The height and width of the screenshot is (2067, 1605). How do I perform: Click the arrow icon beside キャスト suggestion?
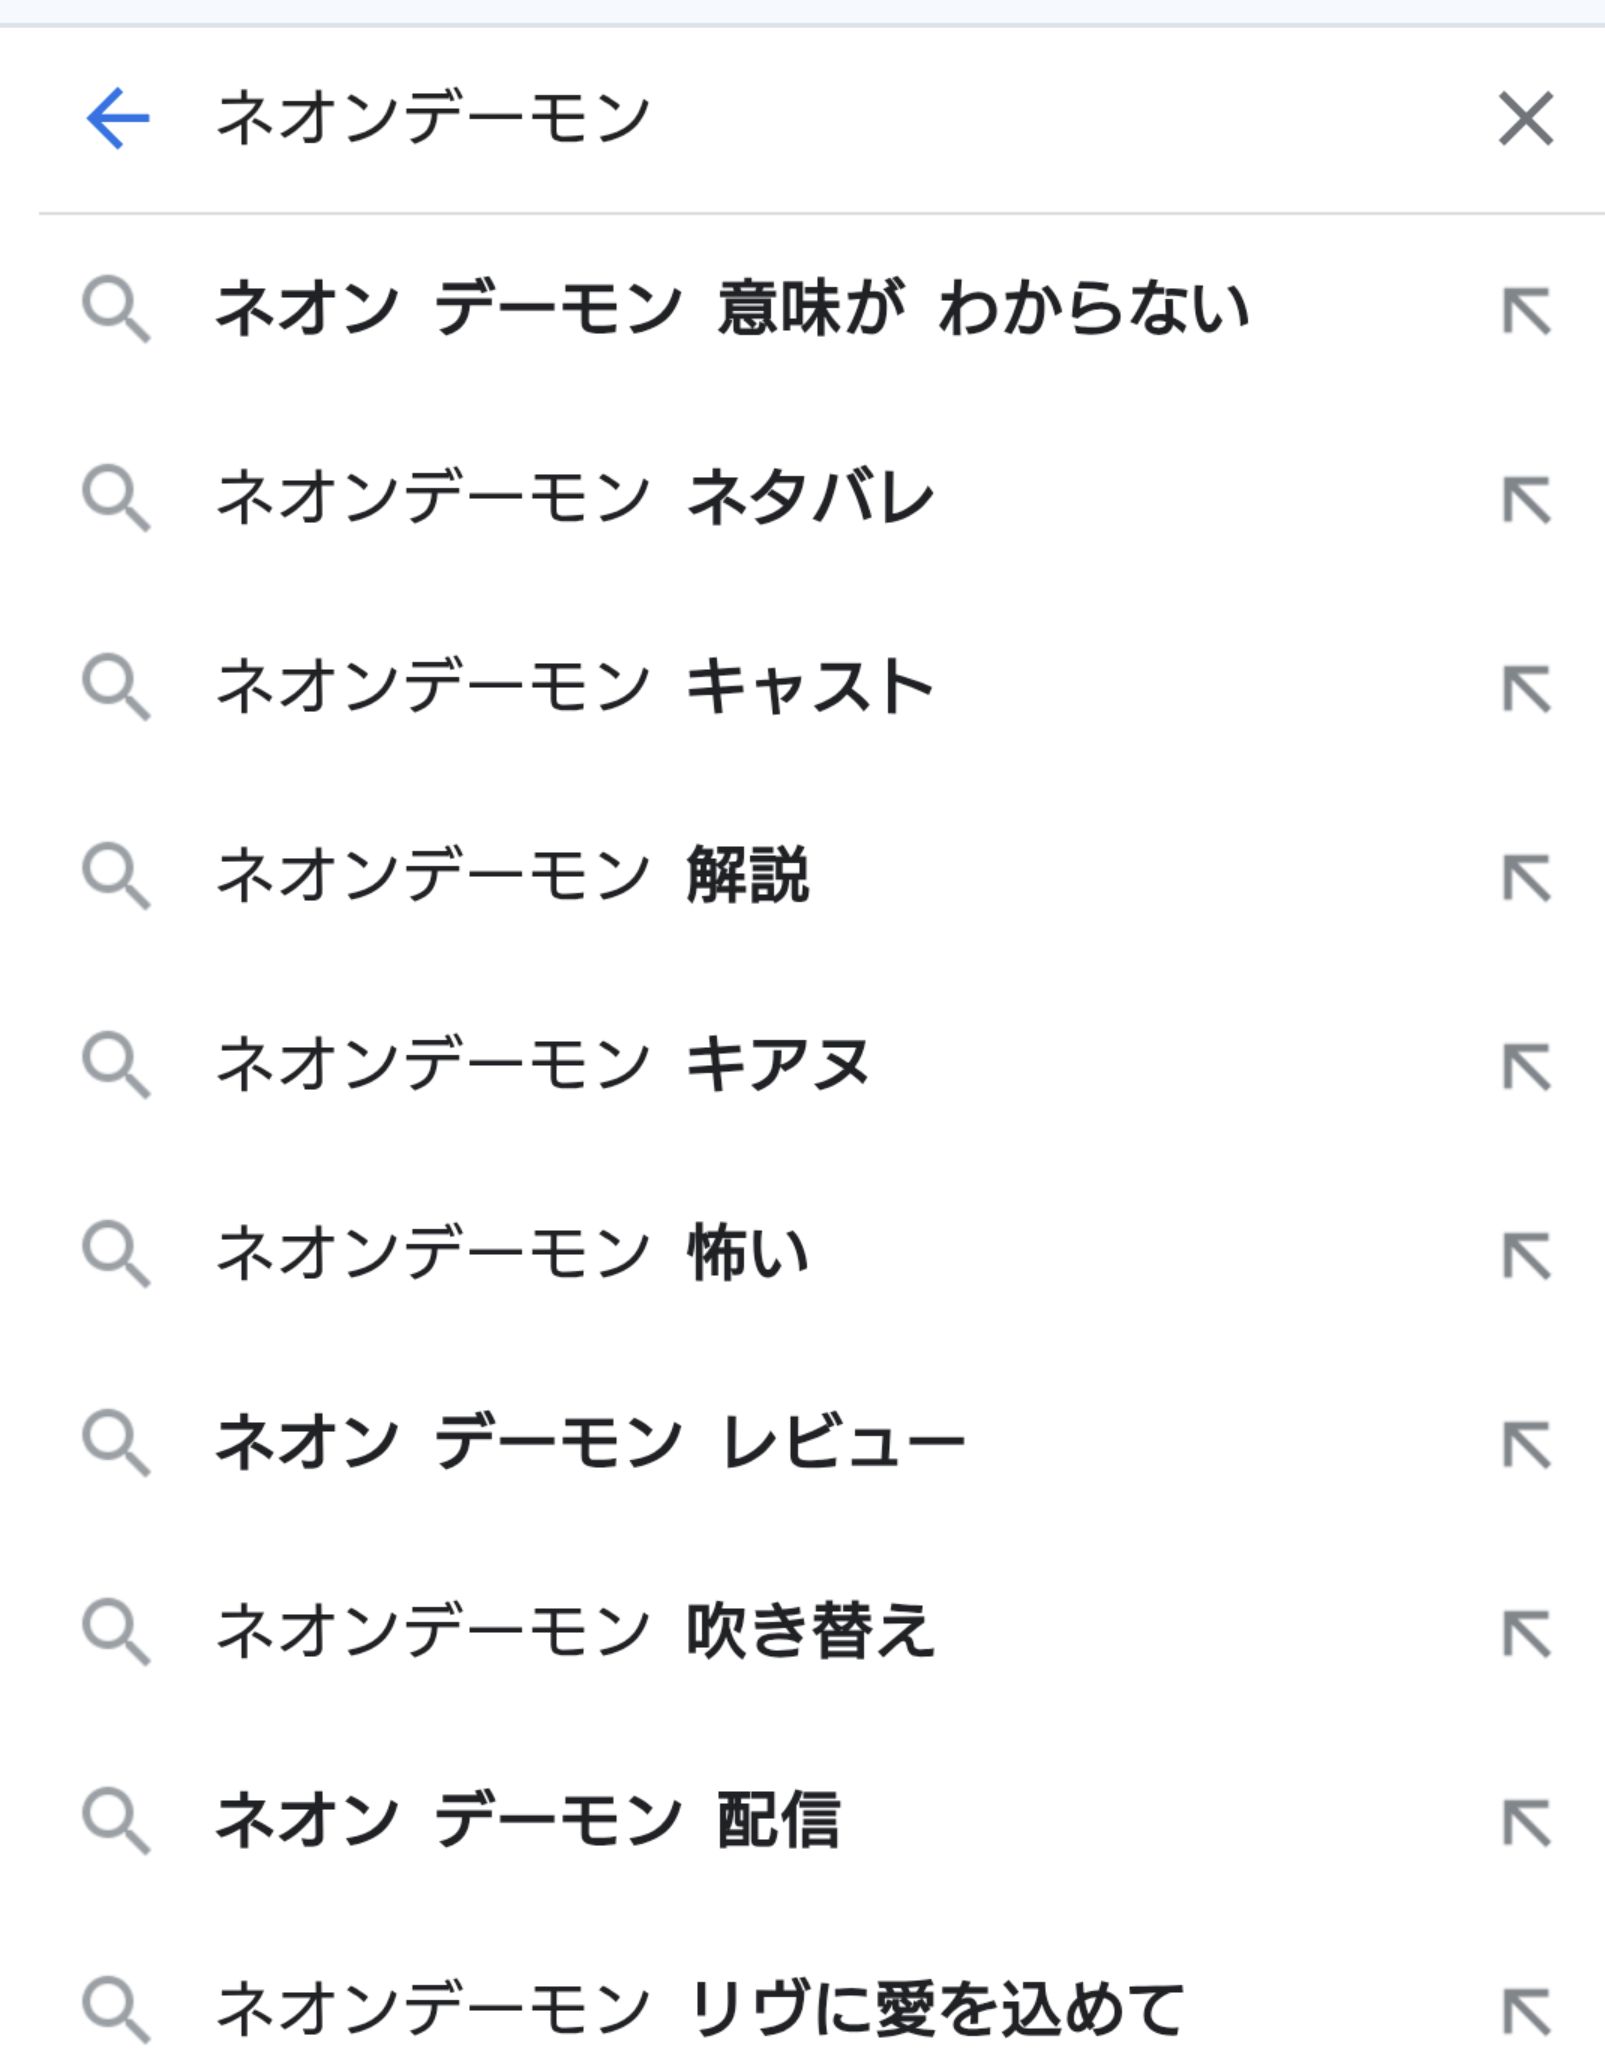point(1526,689)
